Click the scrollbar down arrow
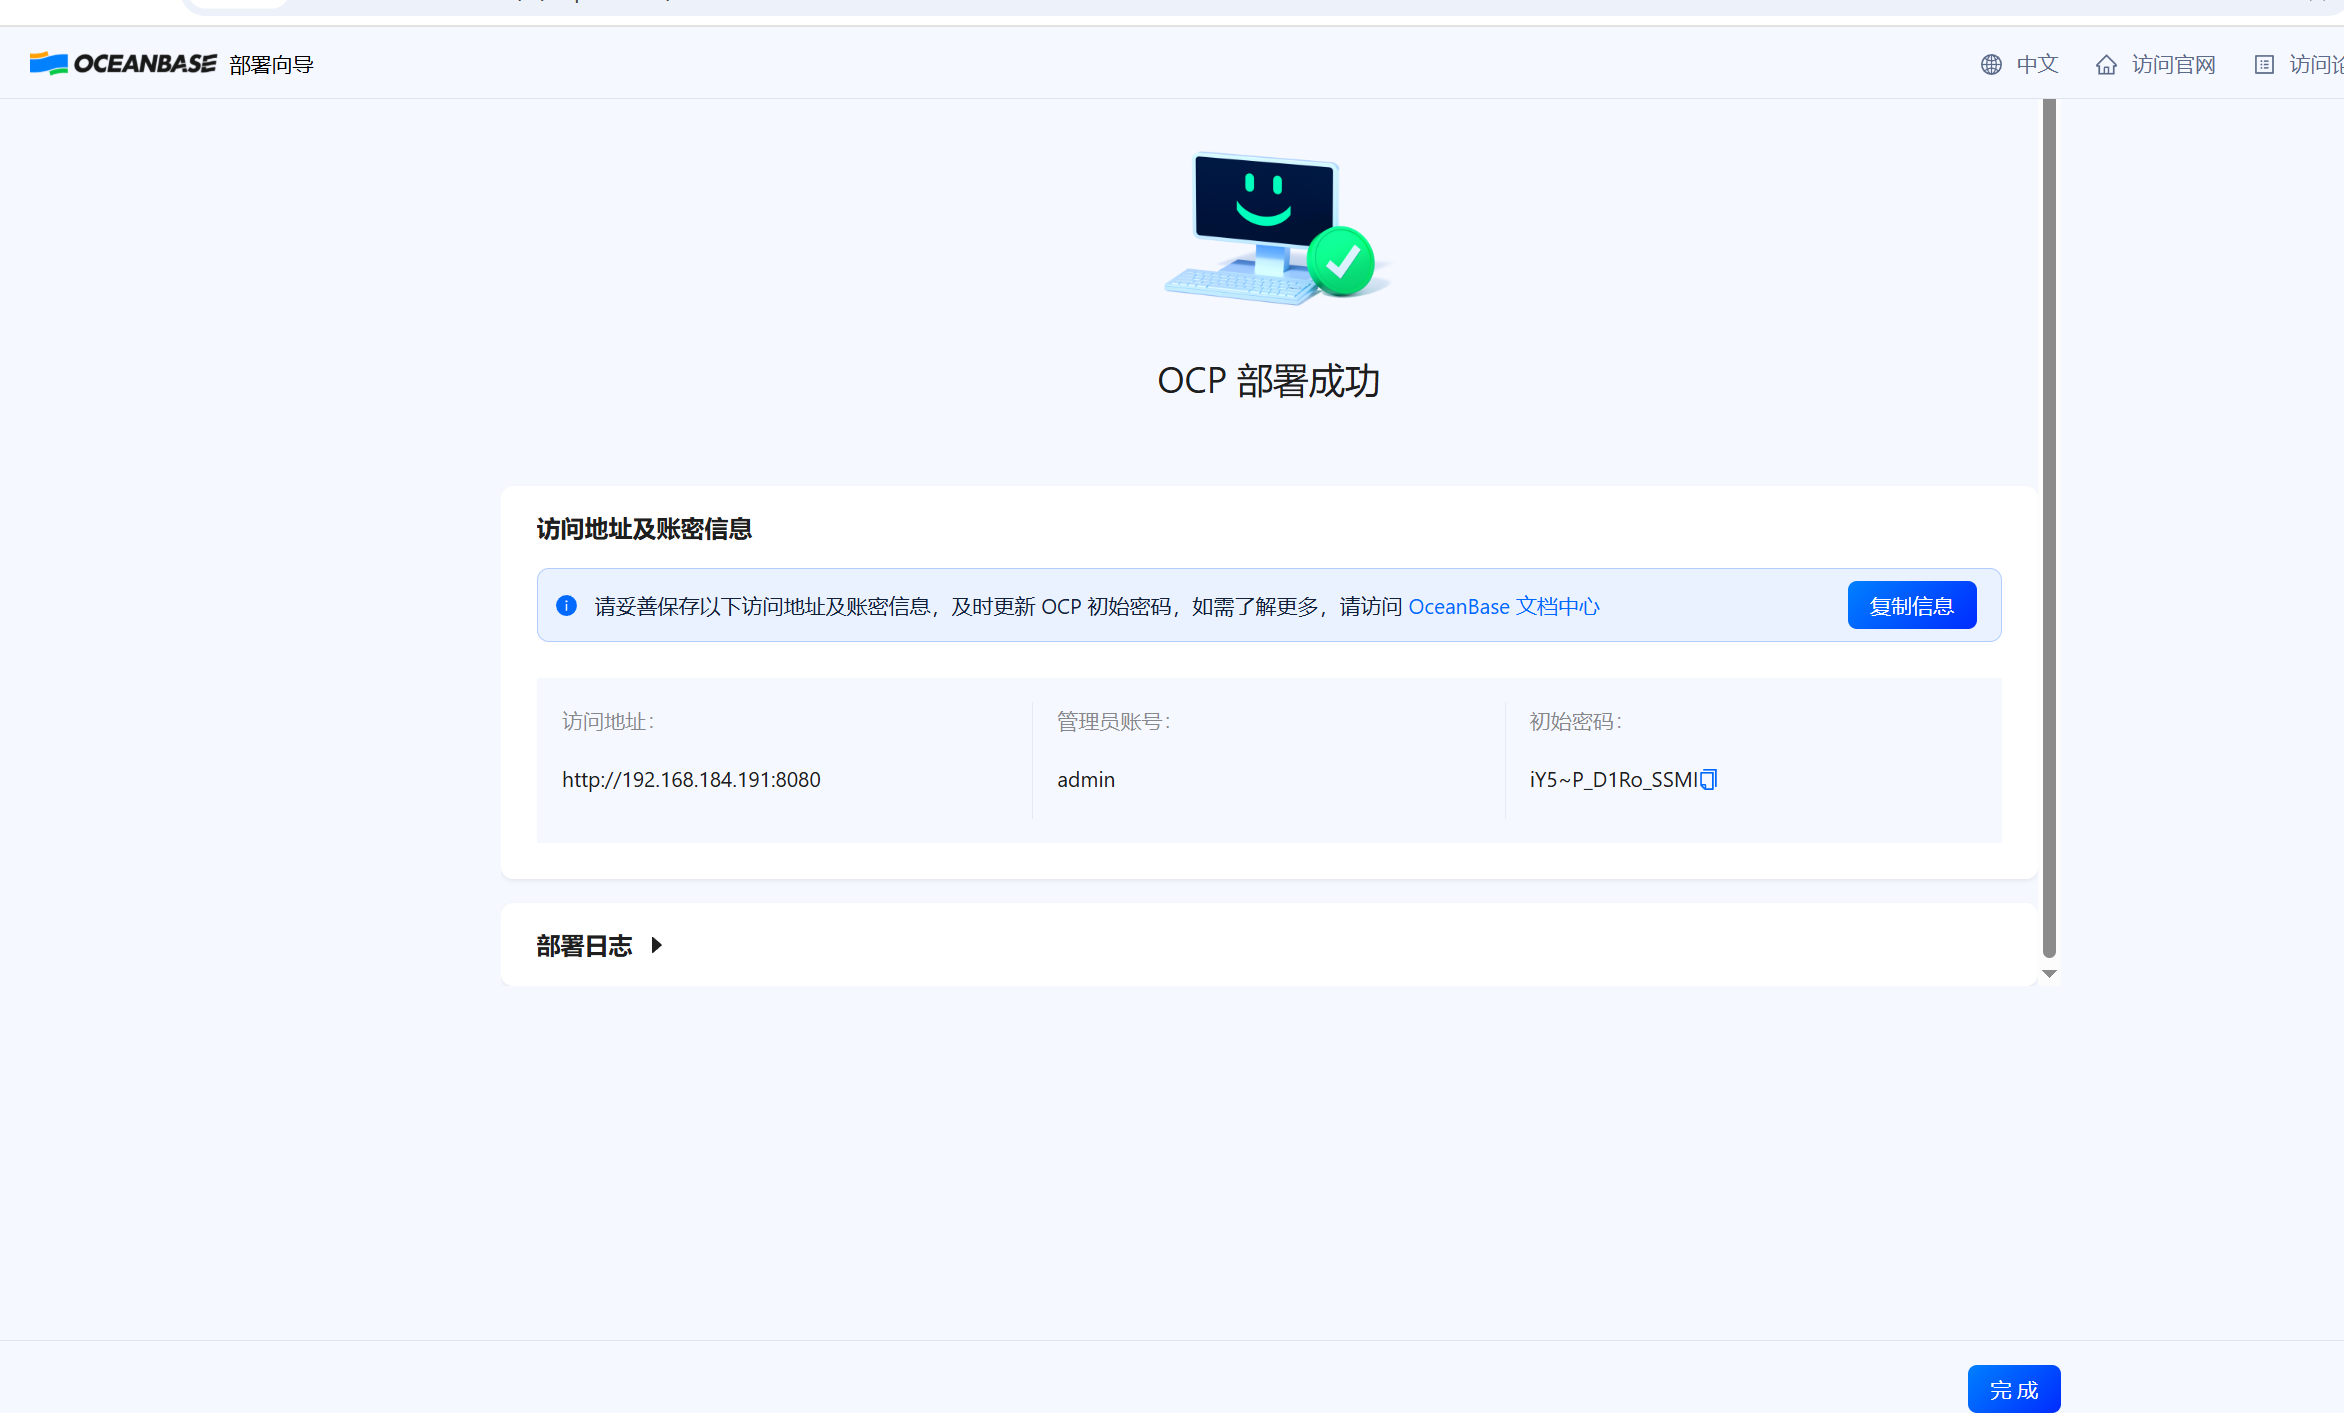The image size is (2344, 1413). click(2048, 973)
